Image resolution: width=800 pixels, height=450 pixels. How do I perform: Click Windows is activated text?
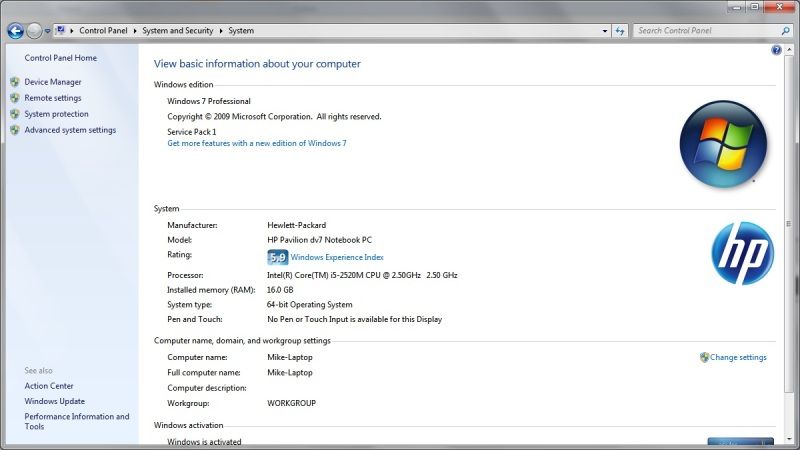204,442
